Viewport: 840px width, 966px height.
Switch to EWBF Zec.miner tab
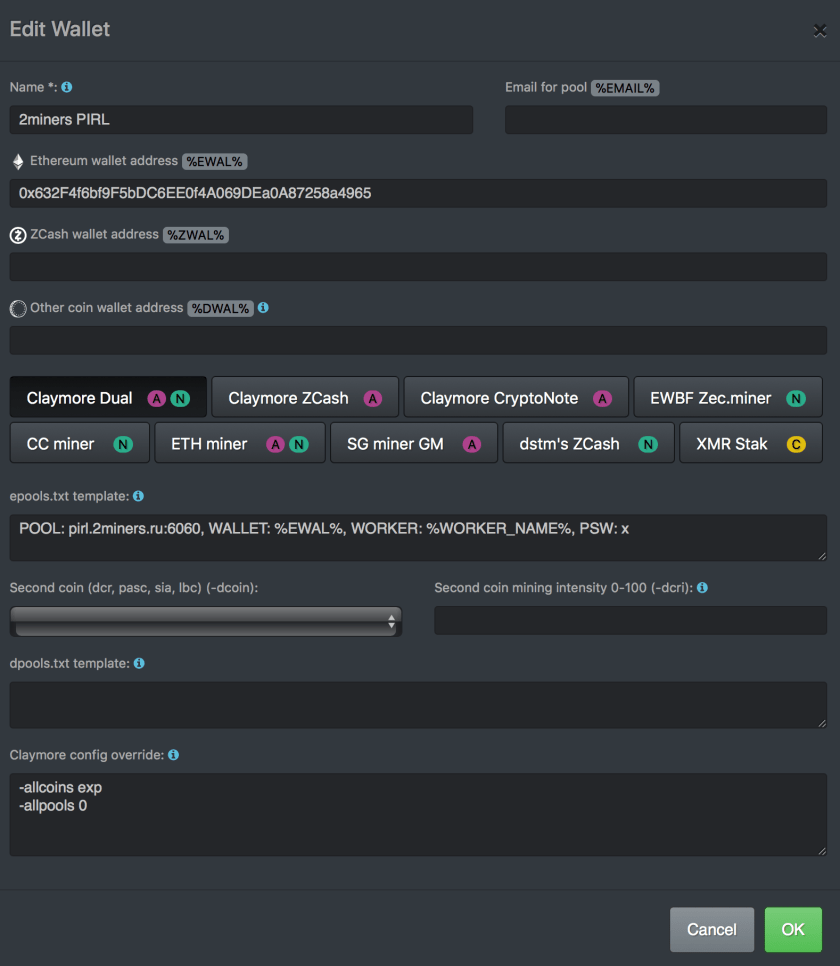point(728,397)
